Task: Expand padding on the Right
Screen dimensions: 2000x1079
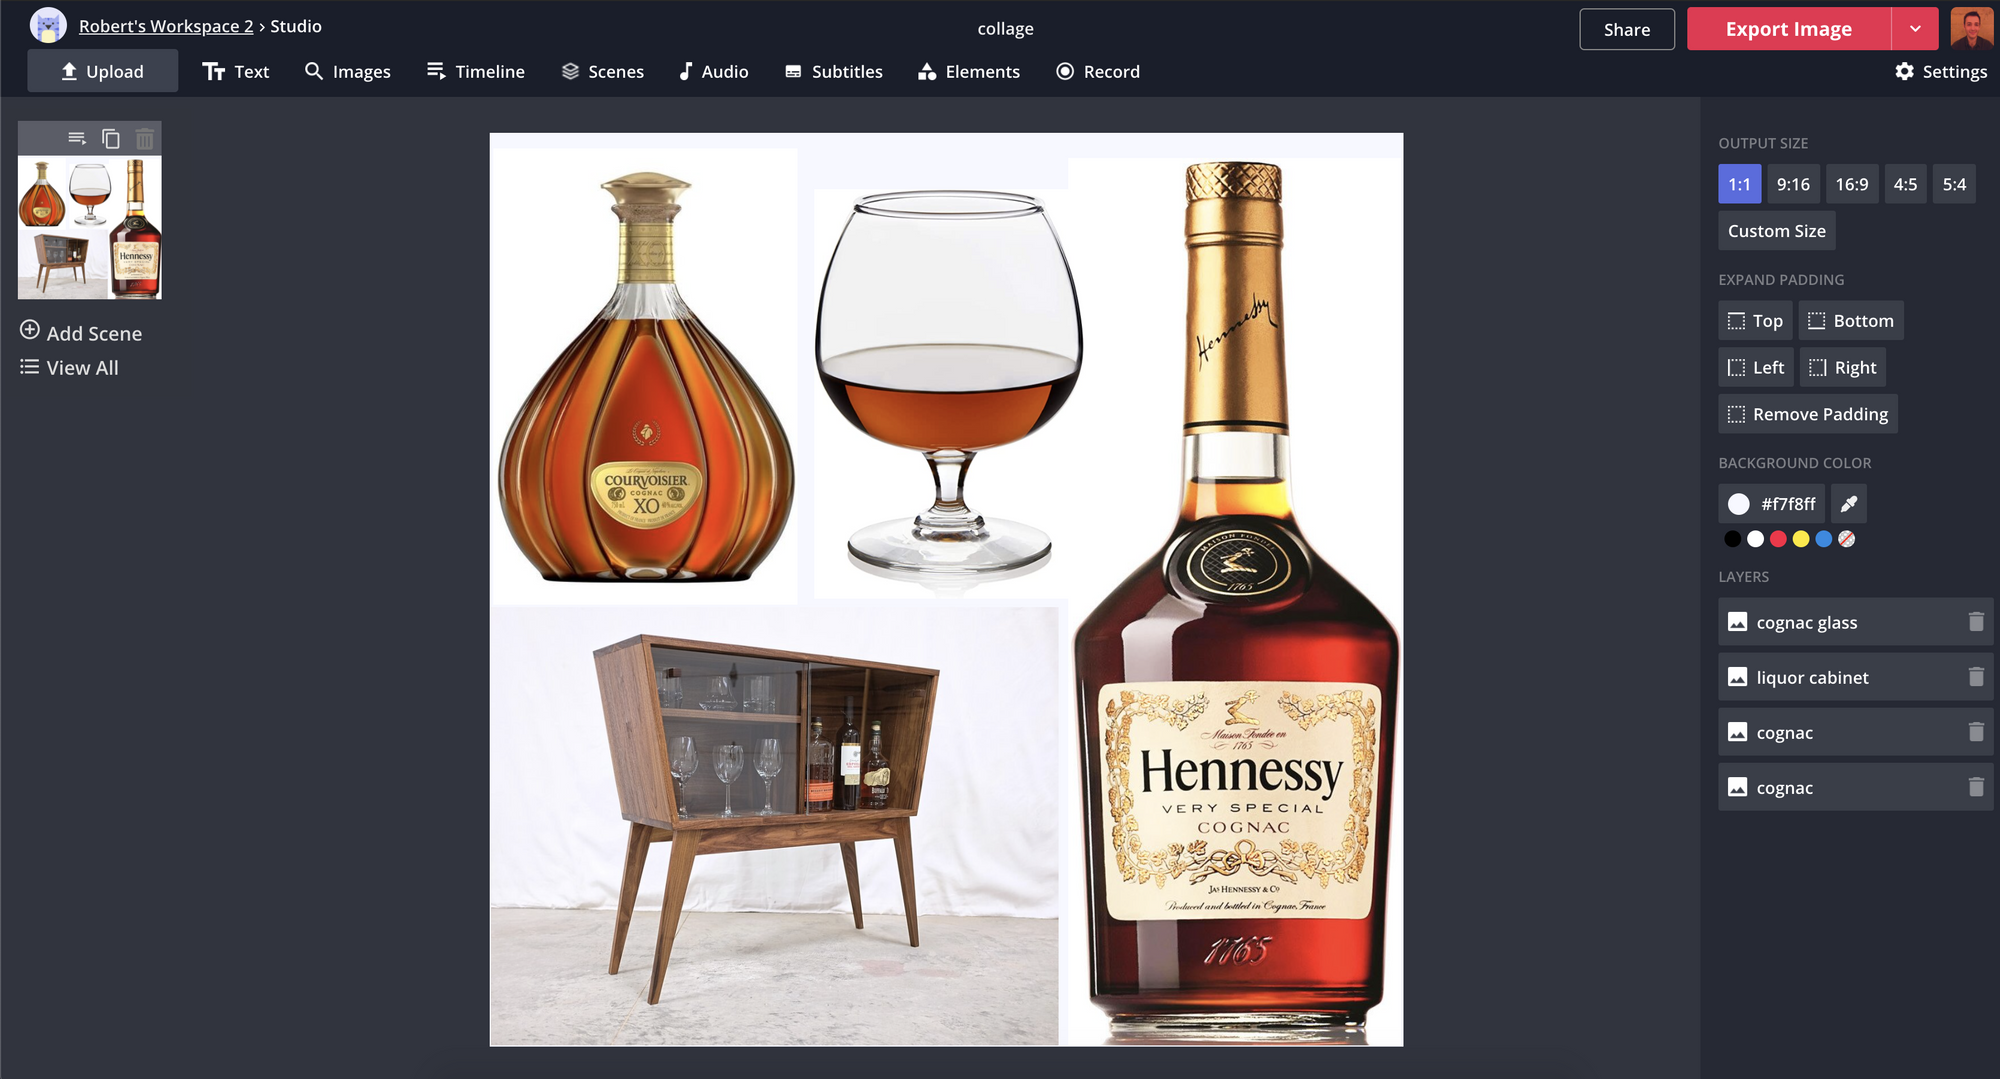Action: coord(1843,367)
